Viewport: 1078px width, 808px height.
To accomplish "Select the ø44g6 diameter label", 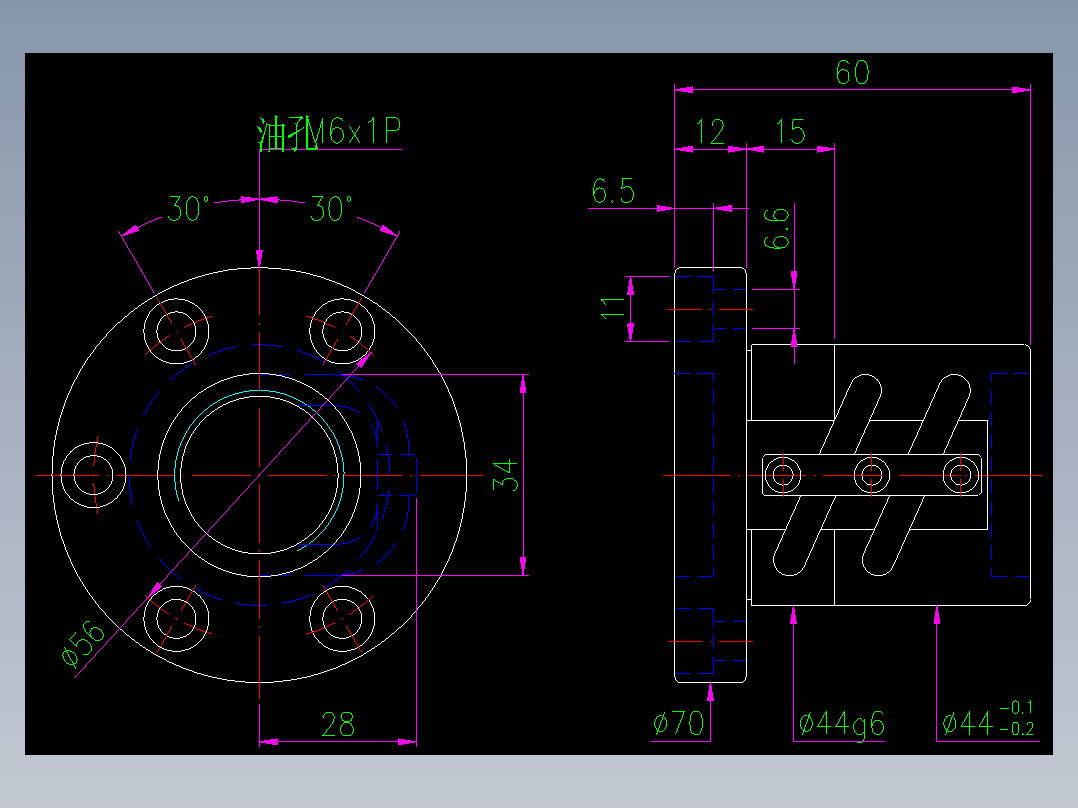I will [842, 724].
